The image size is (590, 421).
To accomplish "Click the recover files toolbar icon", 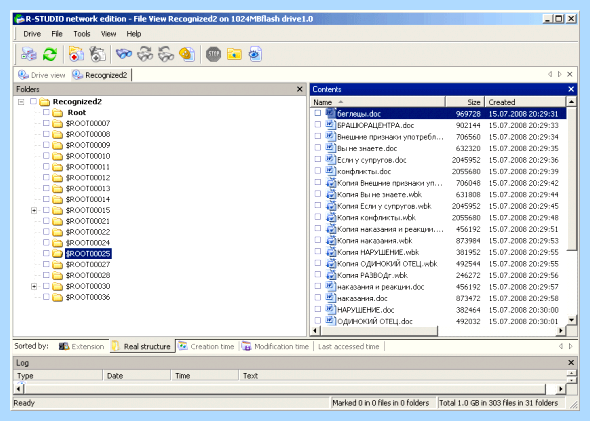I will (x=76, y=54).
